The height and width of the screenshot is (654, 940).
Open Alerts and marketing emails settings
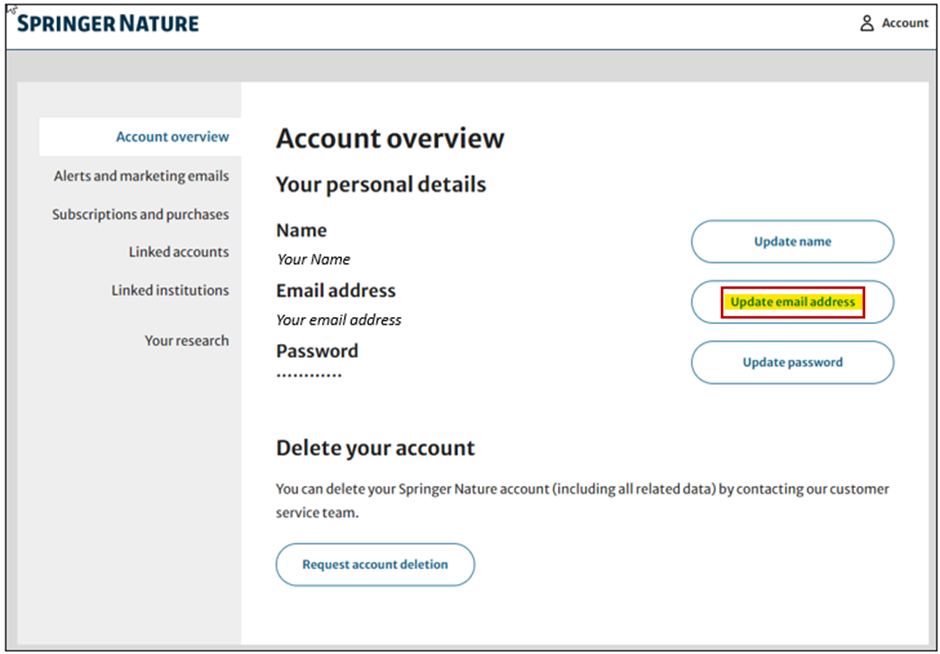pyautogui.click(x=141, y=175)
